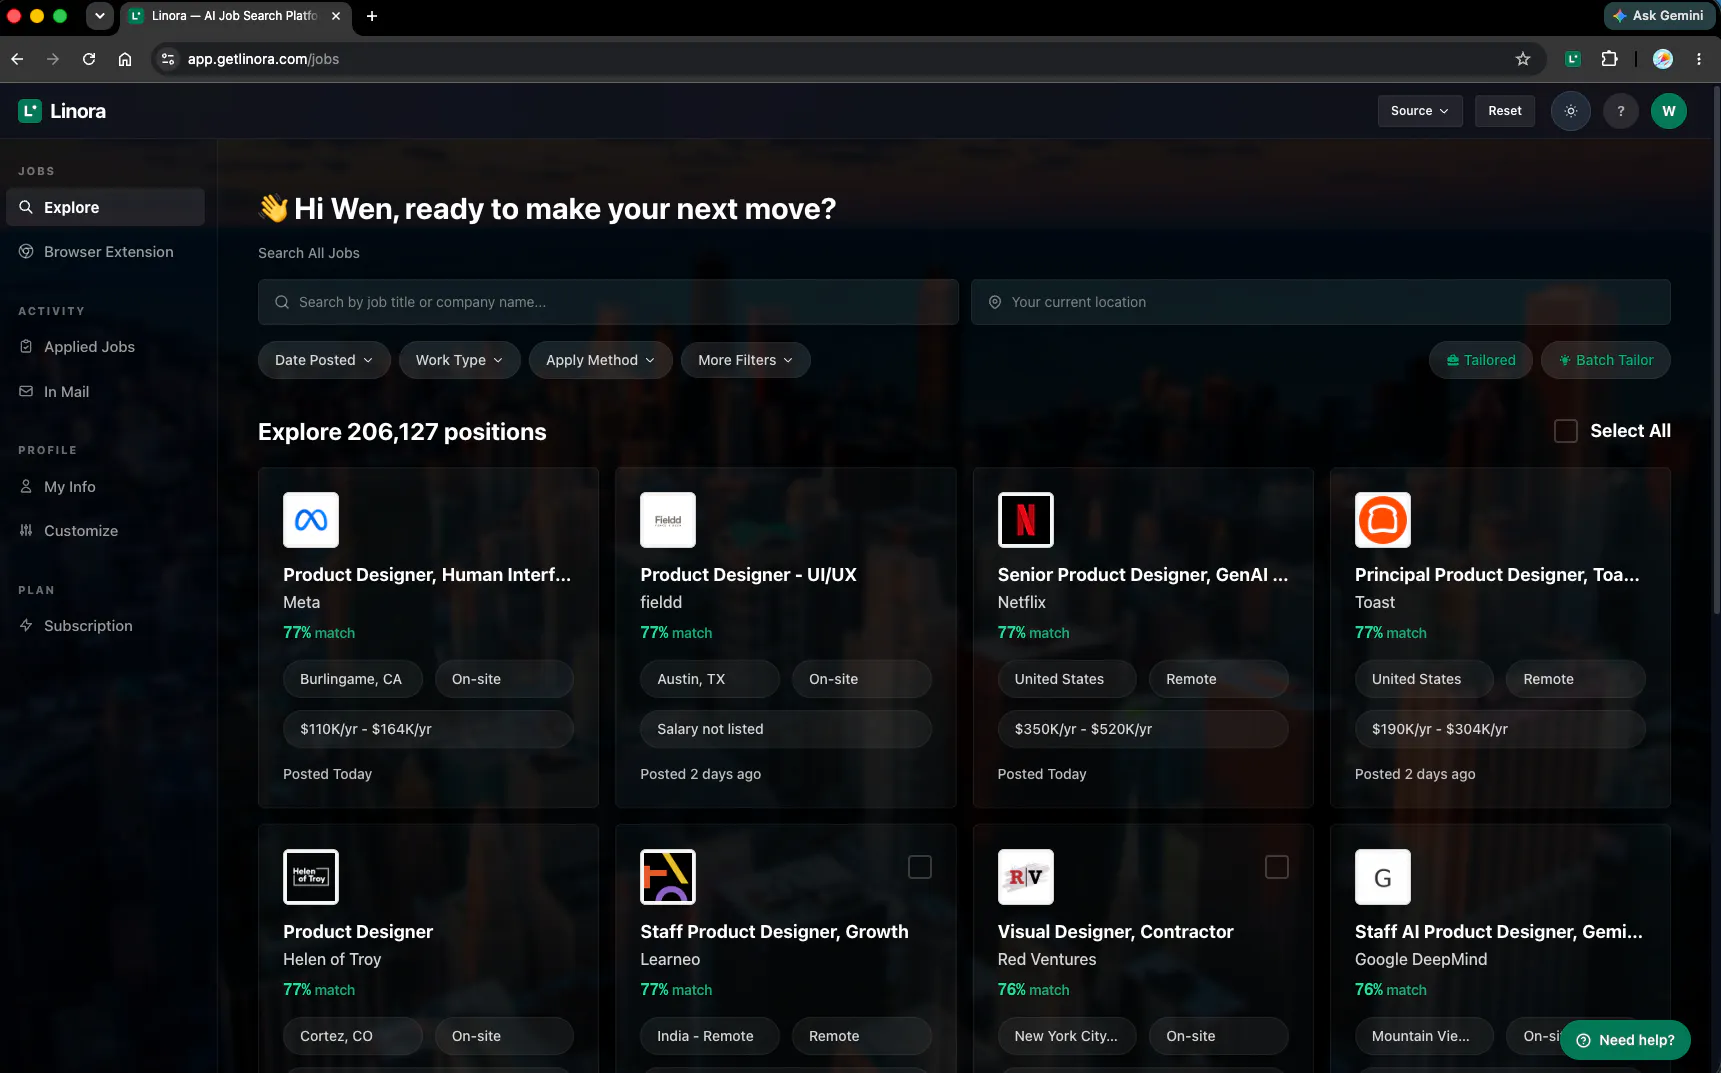Open Senior Product Designer, GenAI job at Netflix
Screen dimensions: 1721x1073
1143,575
